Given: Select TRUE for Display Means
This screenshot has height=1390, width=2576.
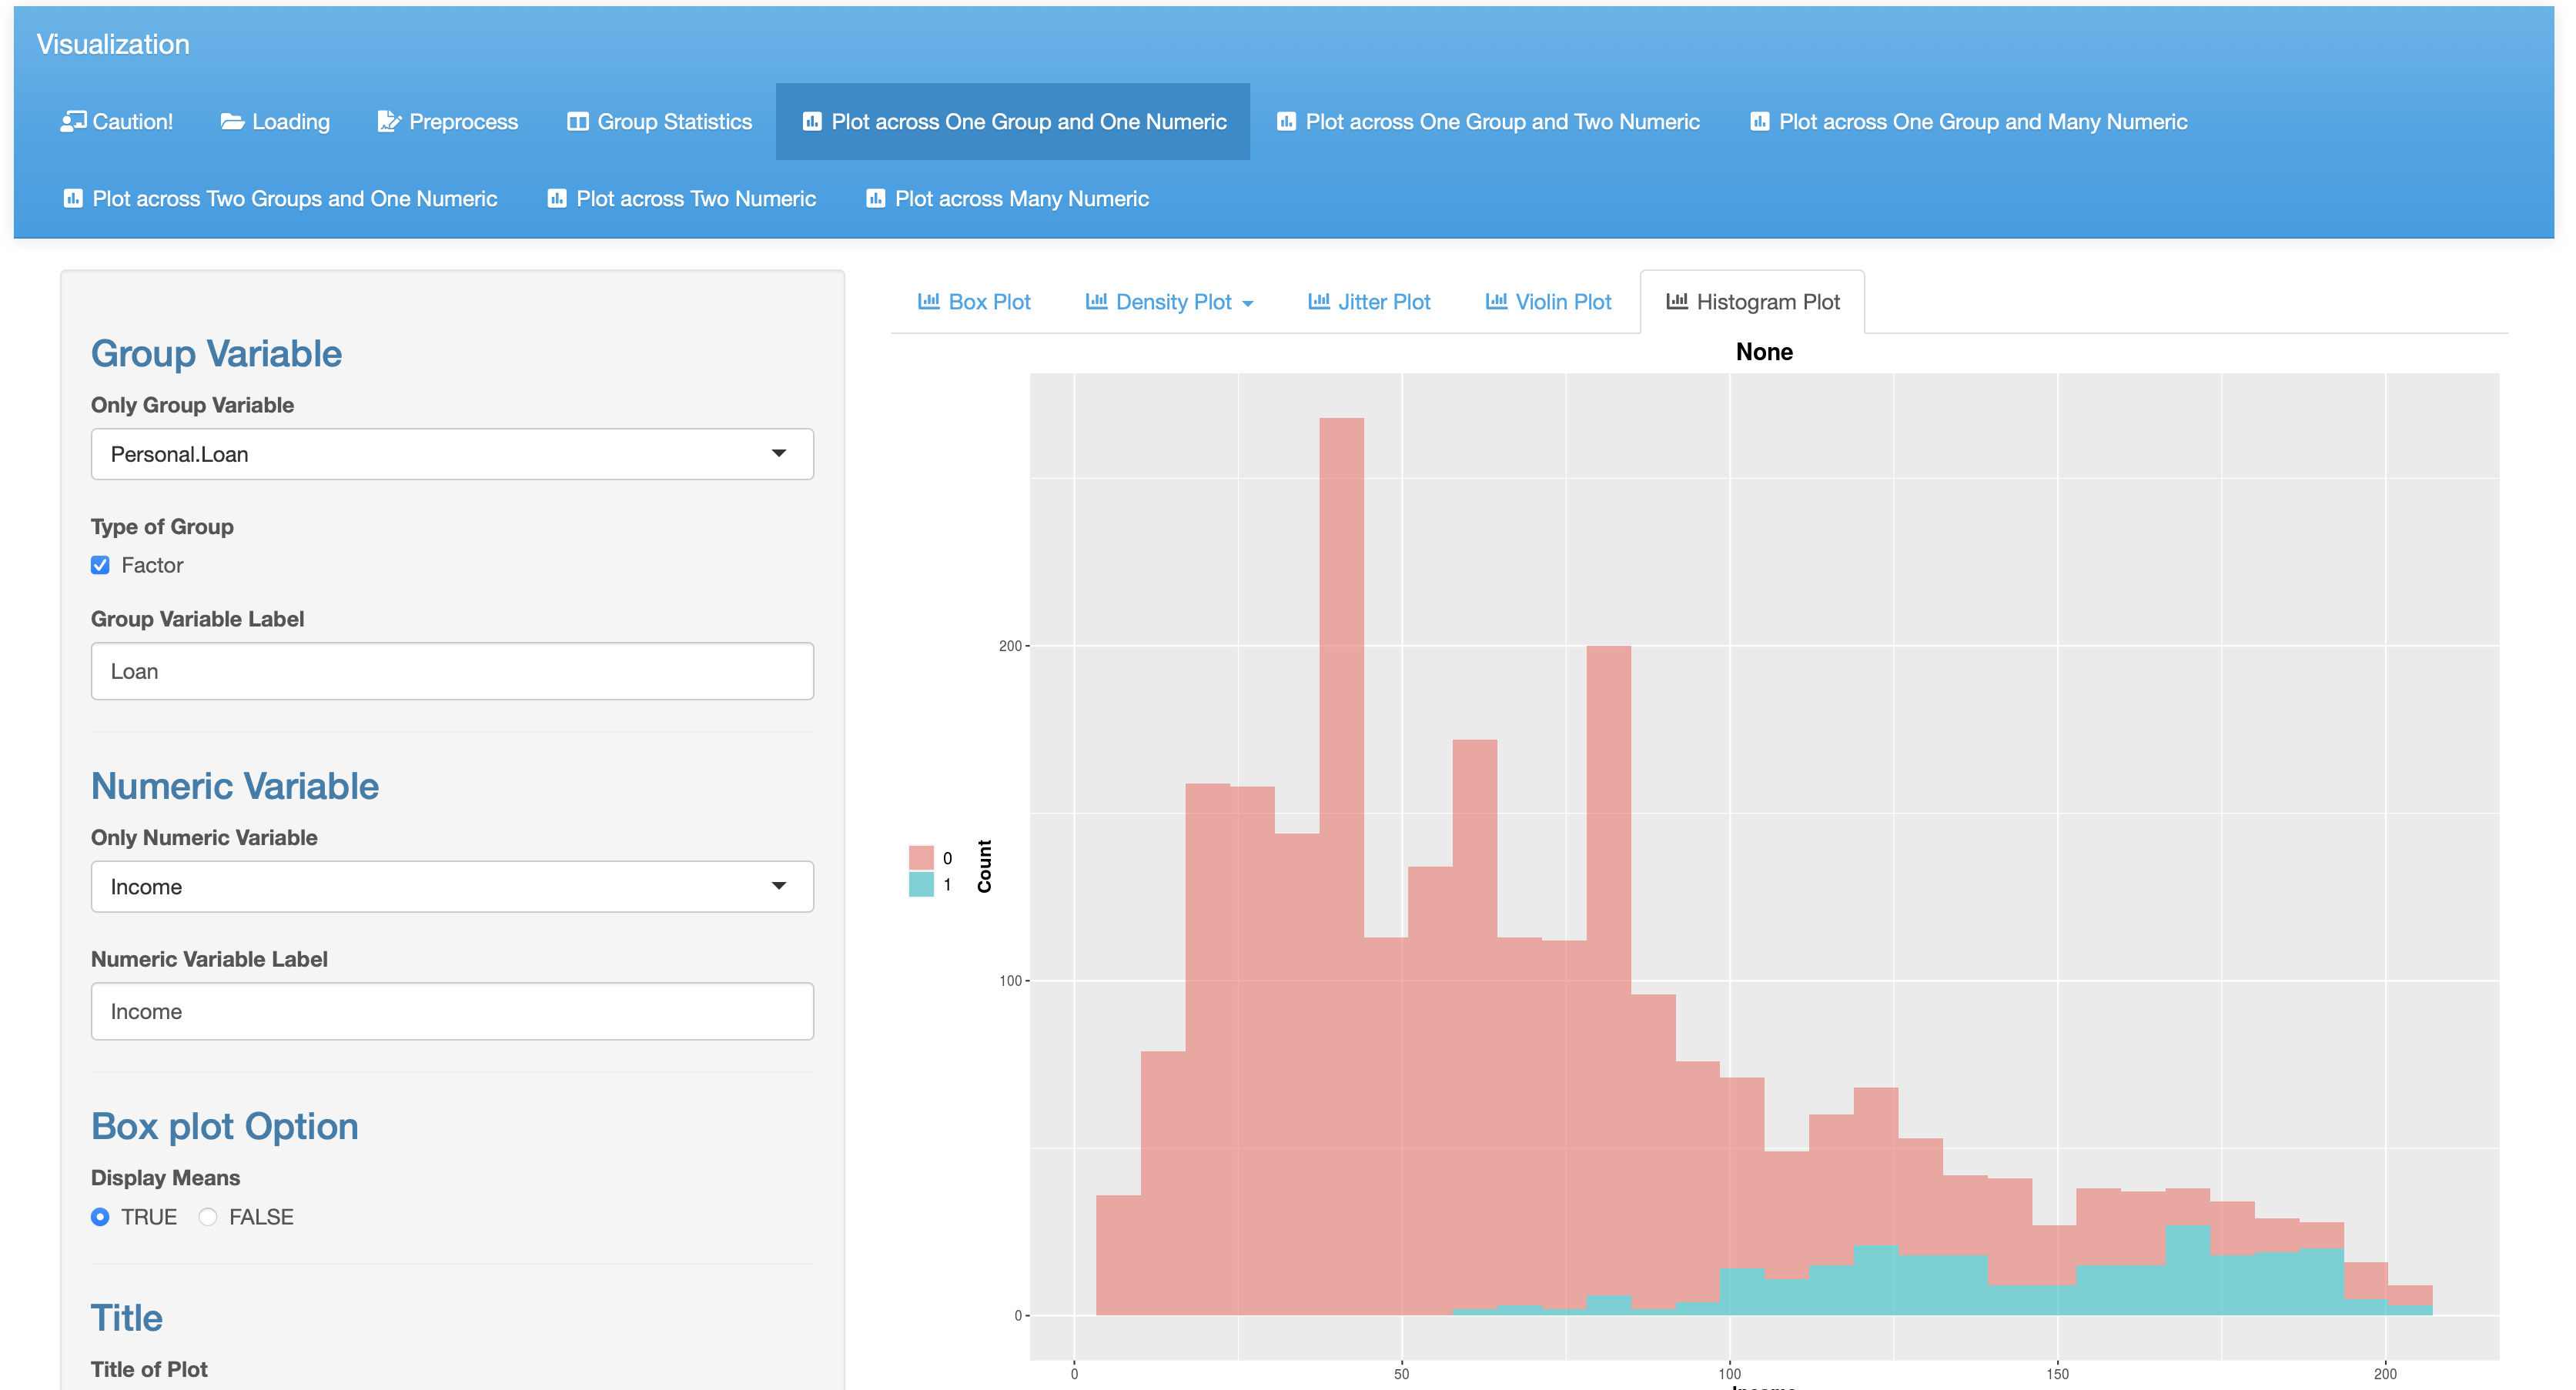Looking at the screenshot, I should [x=100, y=1217].
